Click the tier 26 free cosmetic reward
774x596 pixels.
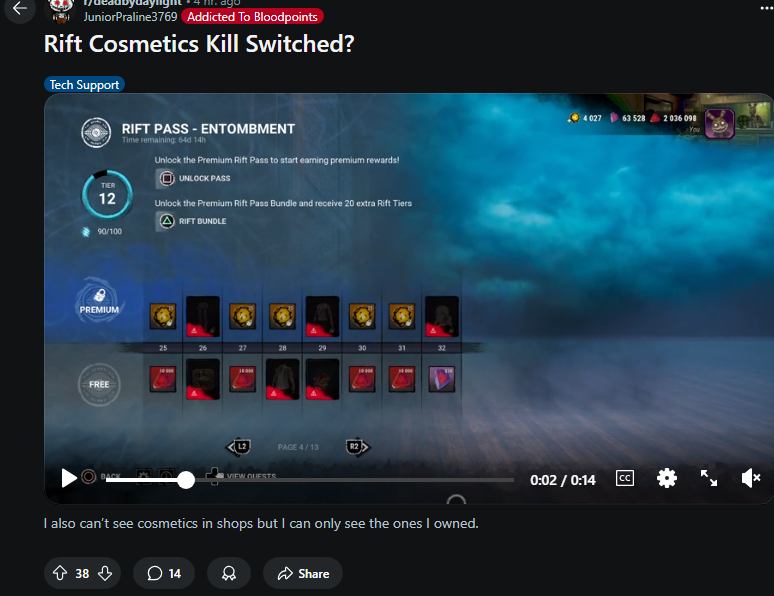(202, 379)
